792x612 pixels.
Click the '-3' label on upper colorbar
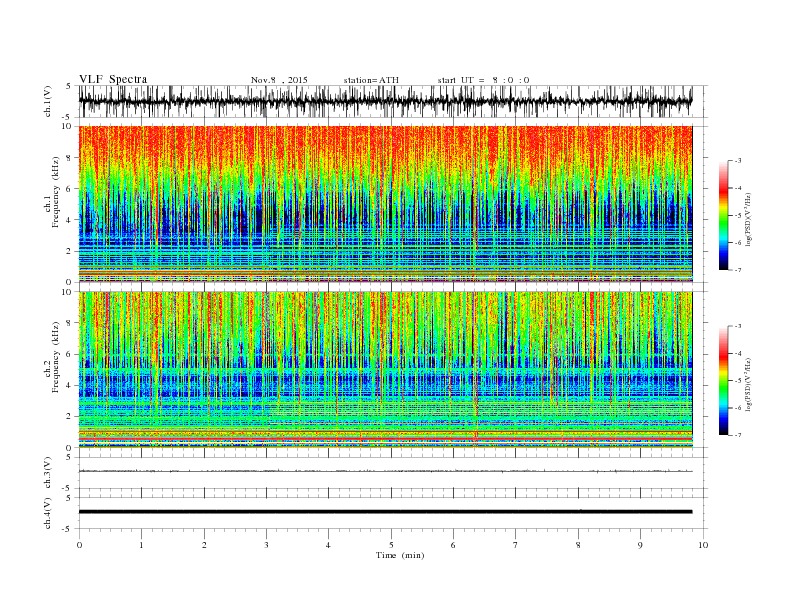738,161
